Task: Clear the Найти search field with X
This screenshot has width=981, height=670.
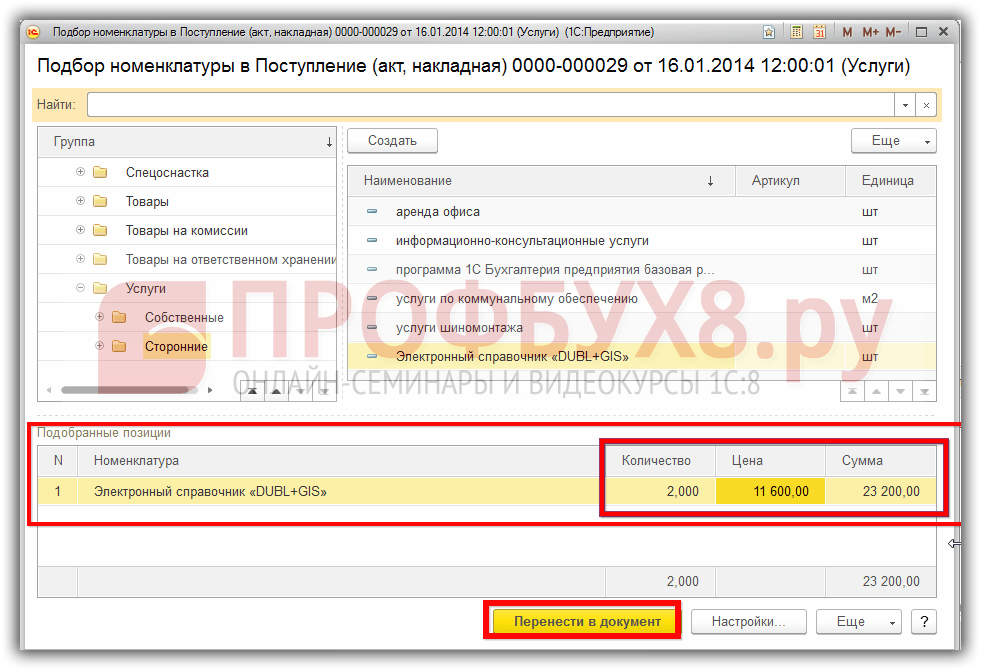Action: pos(927,104)
